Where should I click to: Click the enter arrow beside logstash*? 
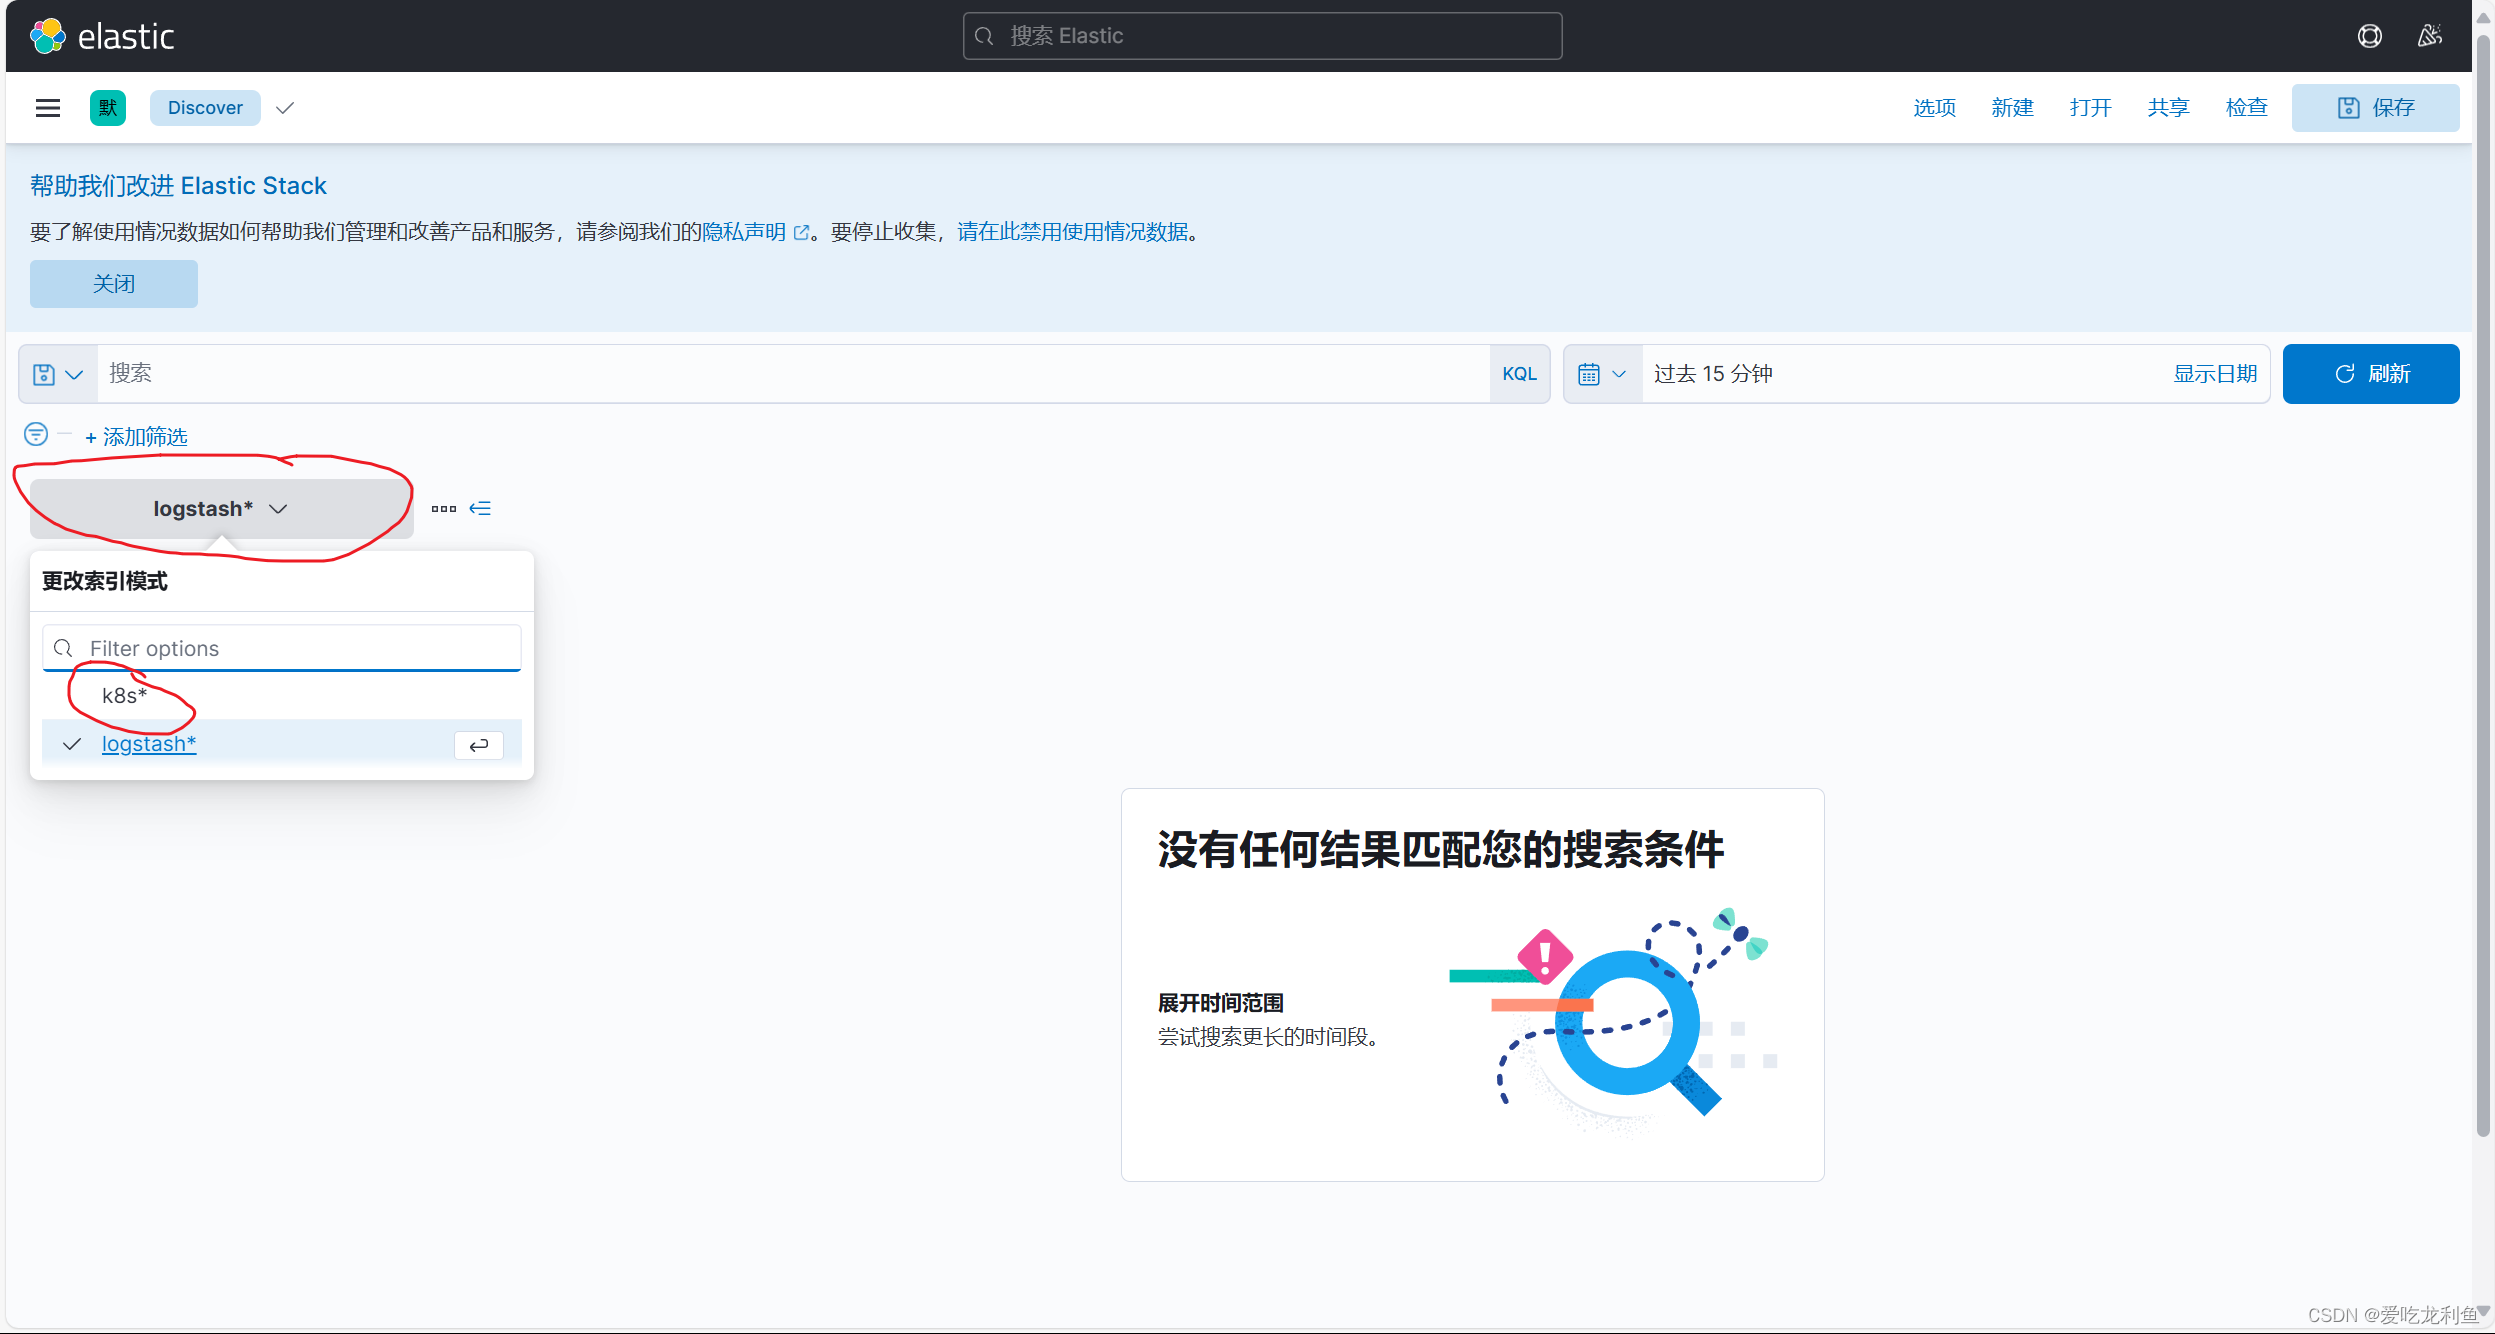point(479,745)
